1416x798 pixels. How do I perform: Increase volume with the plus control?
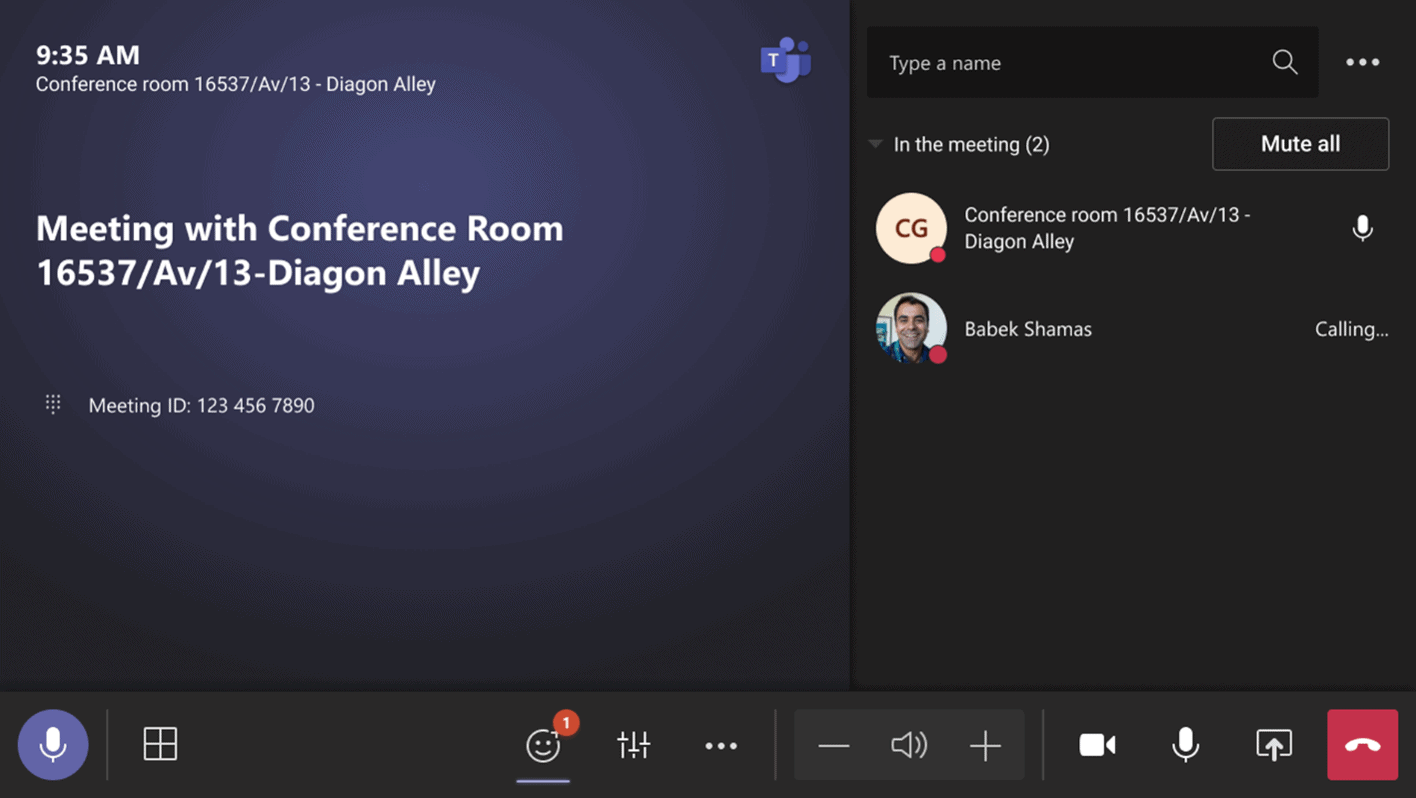point(985,745)
